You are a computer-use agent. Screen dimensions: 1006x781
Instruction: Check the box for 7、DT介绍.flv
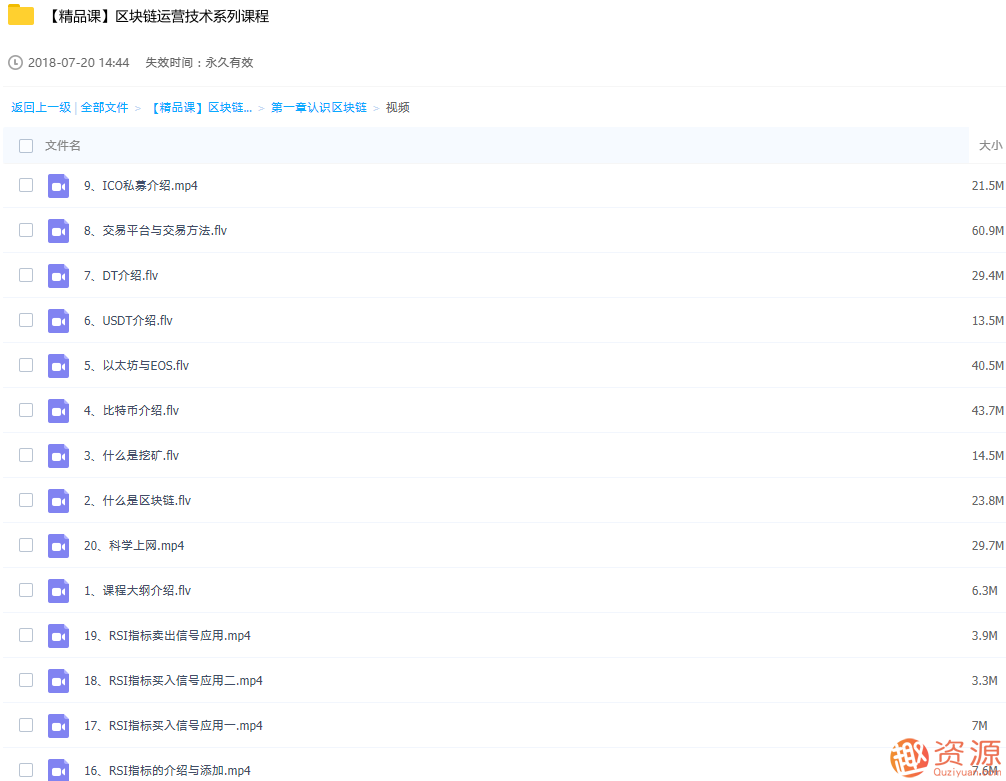pyautogui.click(x=26, y=275)
